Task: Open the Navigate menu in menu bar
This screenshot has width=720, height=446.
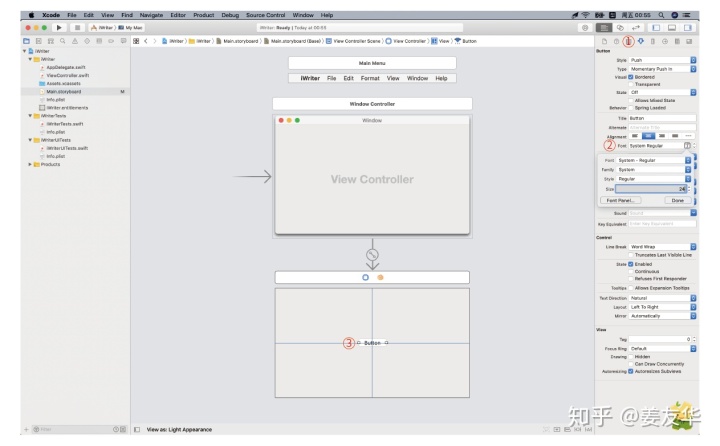Action: [151, 15]
